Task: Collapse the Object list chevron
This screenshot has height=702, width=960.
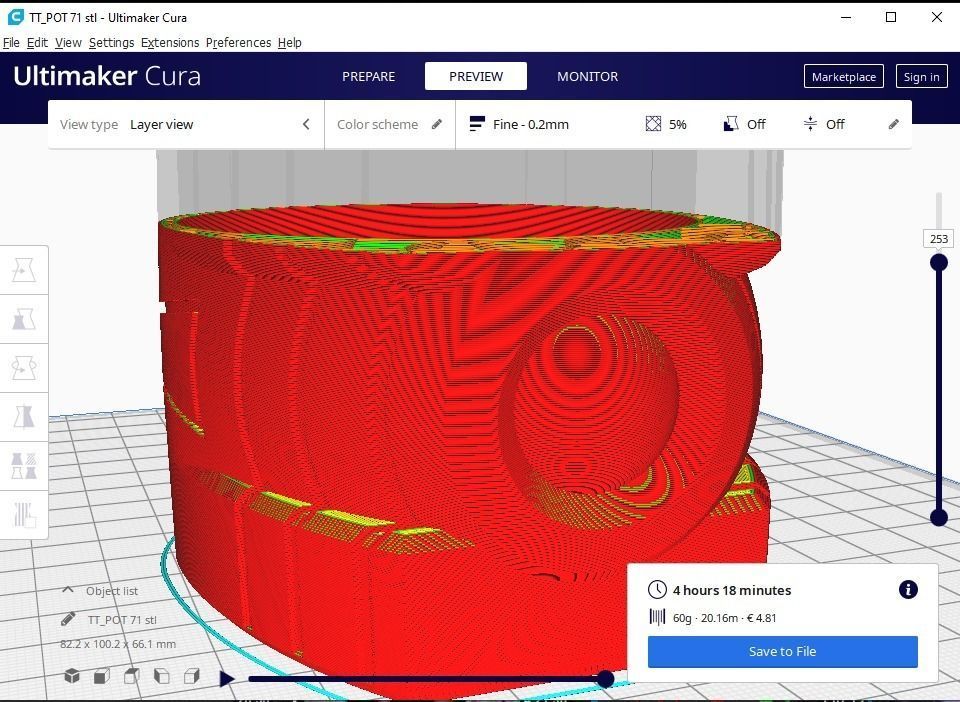Action: (68, 590)
